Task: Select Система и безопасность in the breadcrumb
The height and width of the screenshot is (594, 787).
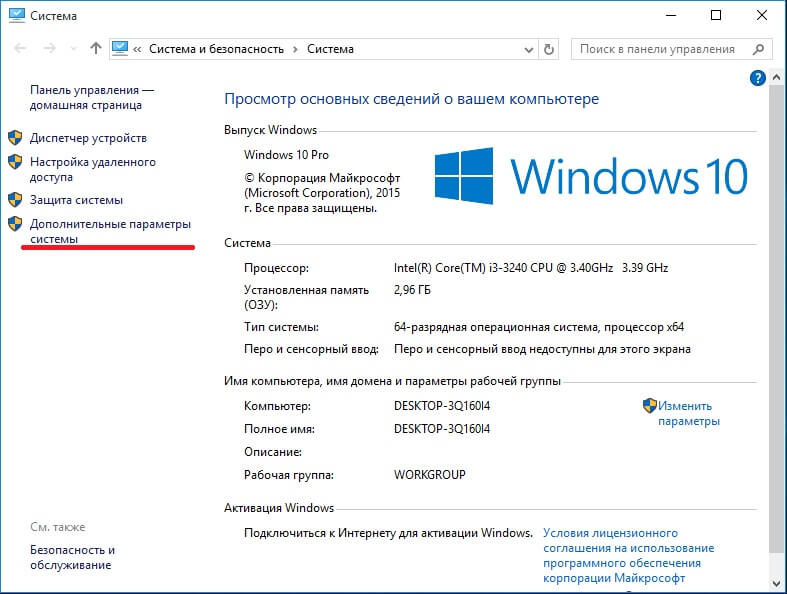Action: pyautogui.click(x=216, y=49)
